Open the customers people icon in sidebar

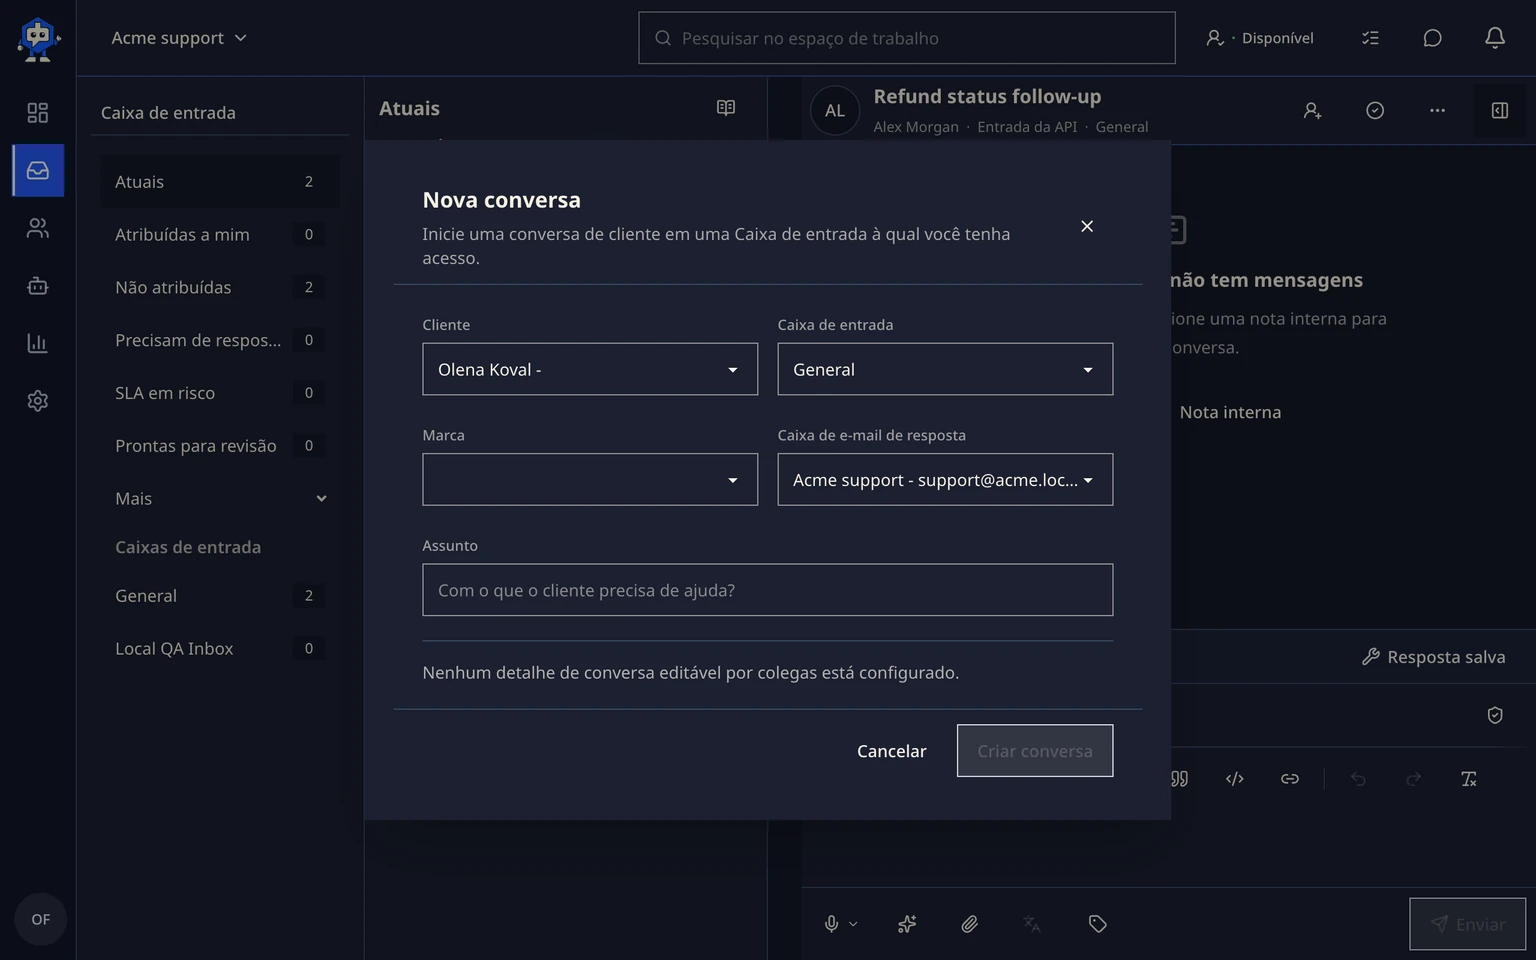point(38,228)
